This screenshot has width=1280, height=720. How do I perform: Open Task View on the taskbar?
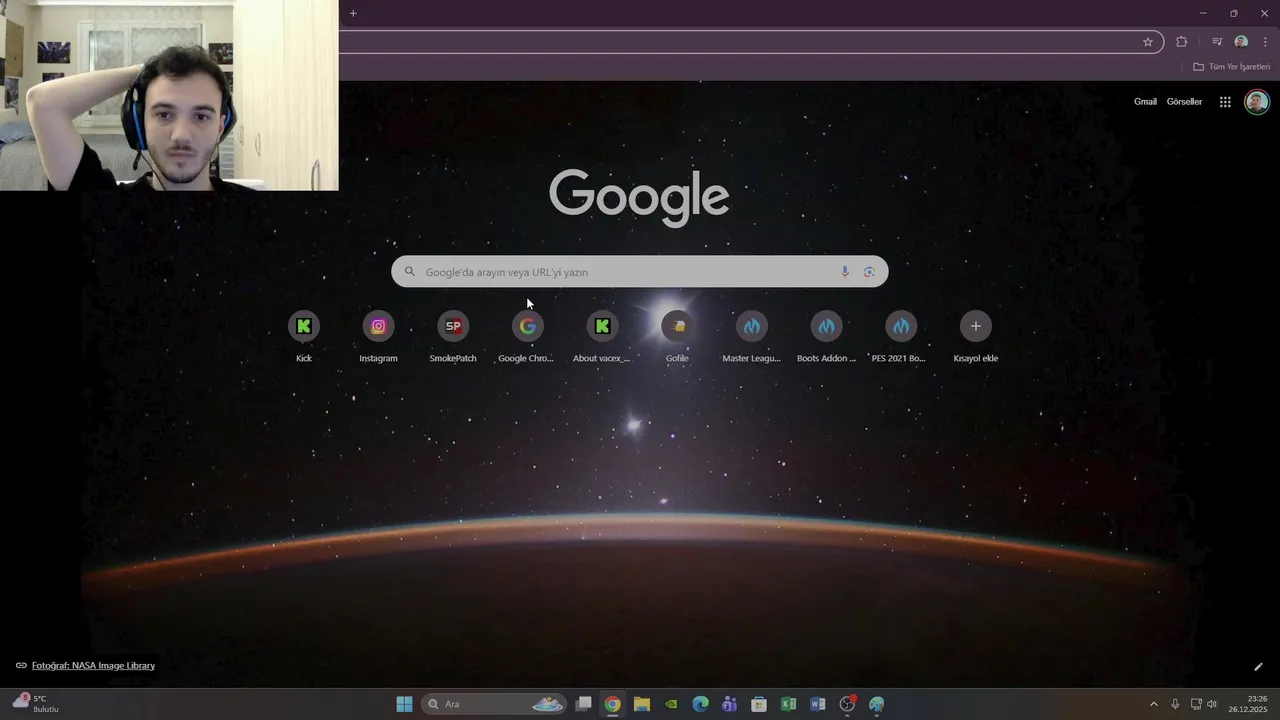(584, 704)
